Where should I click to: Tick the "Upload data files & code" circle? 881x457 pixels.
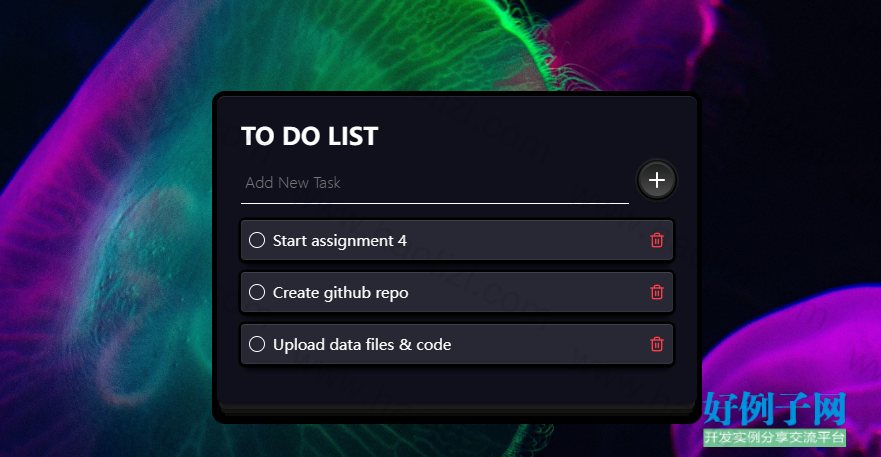[257, 344]
